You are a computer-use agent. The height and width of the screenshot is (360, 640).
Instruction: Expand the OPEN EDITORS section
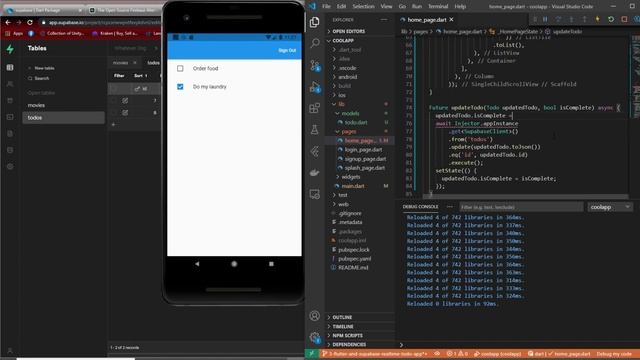coord(360,31)
